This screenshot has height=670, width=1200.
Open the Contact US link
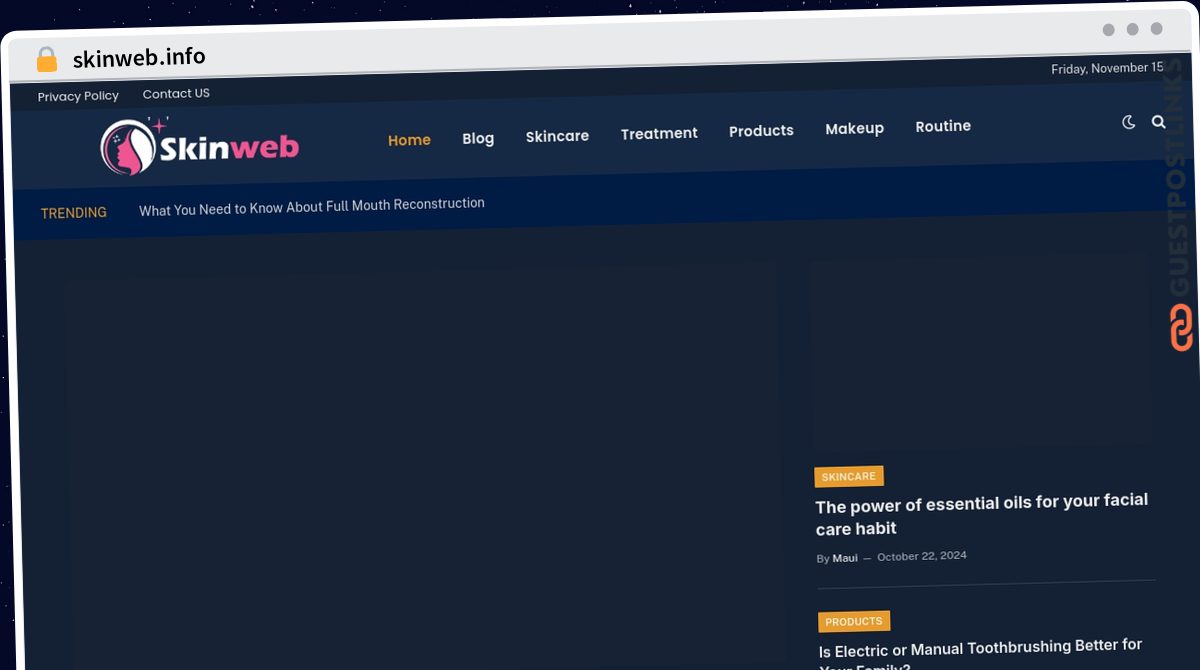tap(176, 94)
